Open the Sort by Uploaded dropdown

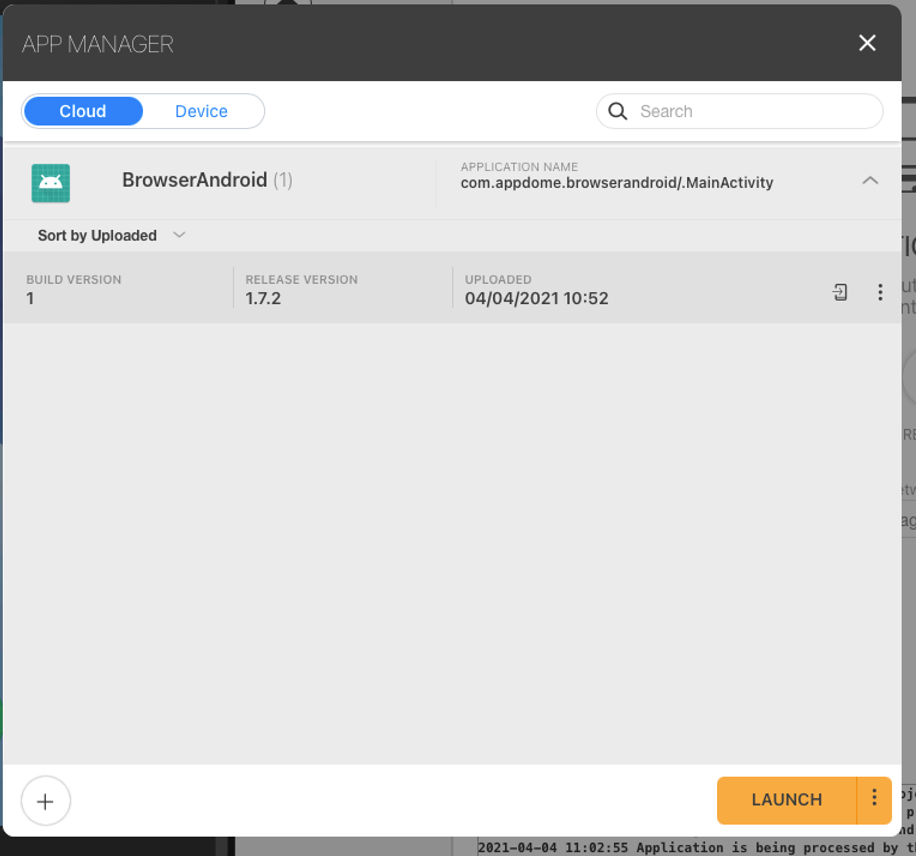98,236
